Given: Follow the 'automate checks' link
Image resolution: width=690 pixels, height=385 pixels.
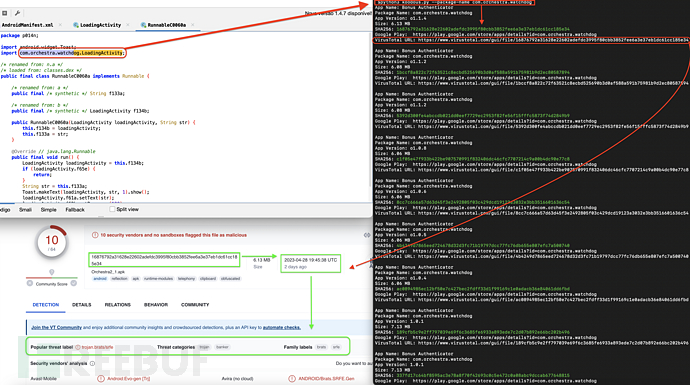Looking at the screenshot, I should pos(282,327).
